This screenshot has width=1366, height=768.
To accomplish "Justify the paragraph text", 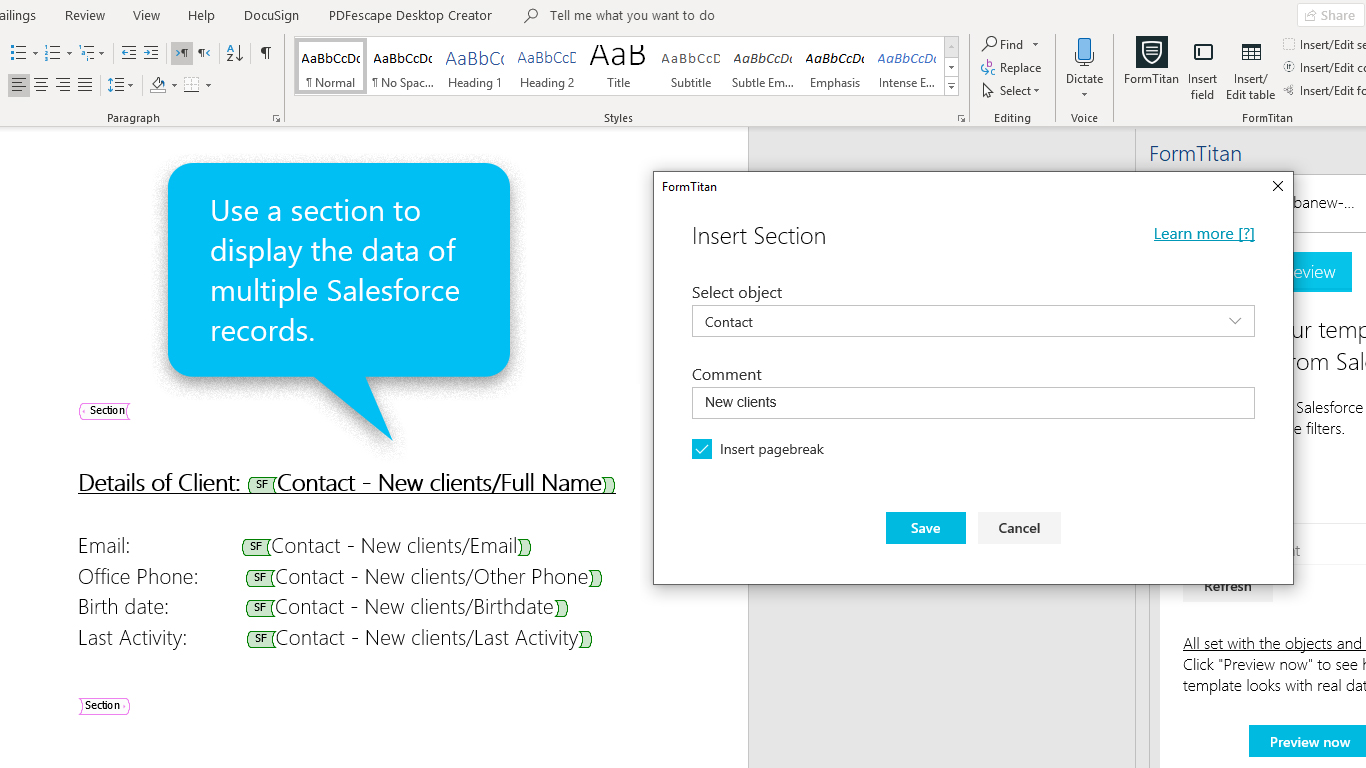I will pos(85,85).
